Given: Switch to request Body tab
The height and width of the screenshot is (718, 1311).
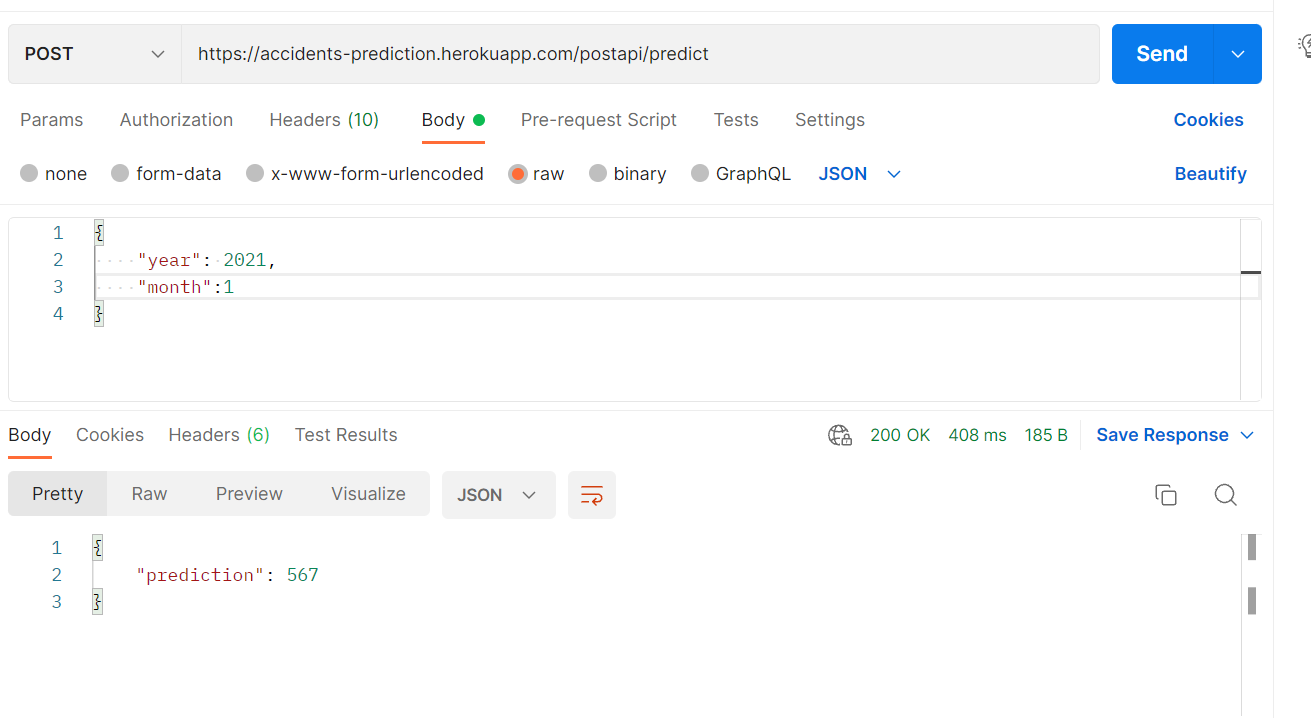Looking at the screenshot, I should 453,120.
